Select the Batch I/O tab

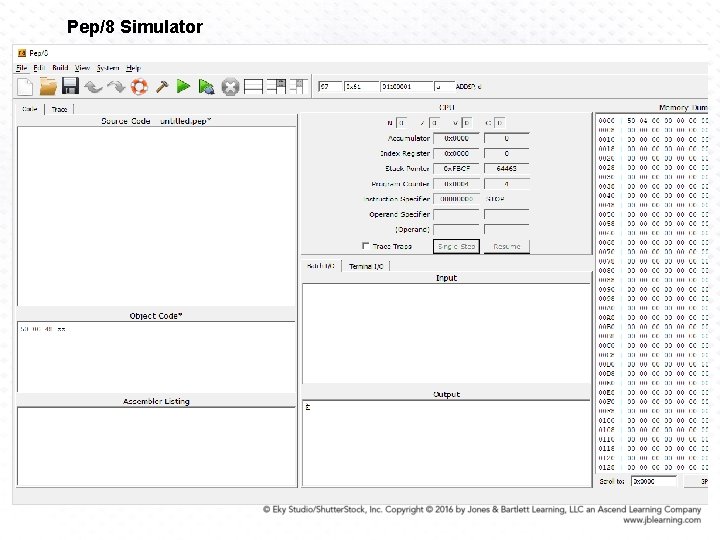click(321, 266)
